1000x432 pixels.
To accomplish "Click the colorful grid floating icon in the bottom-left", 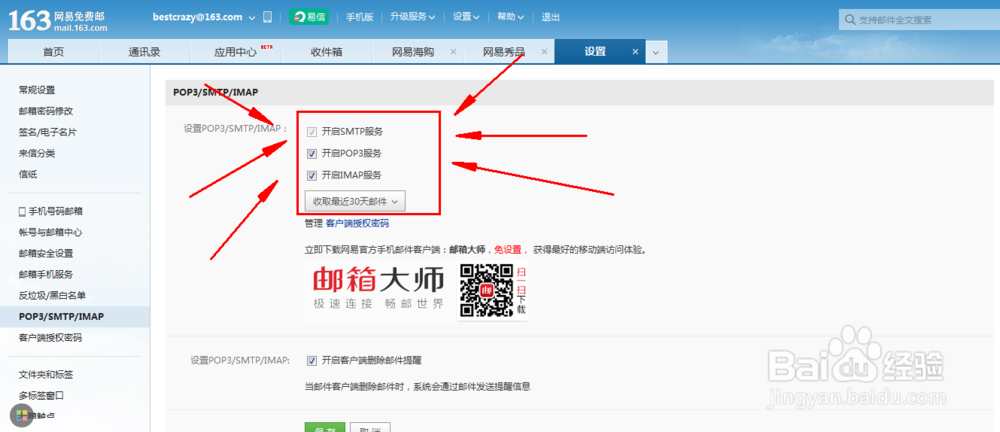I will [22, 415].
